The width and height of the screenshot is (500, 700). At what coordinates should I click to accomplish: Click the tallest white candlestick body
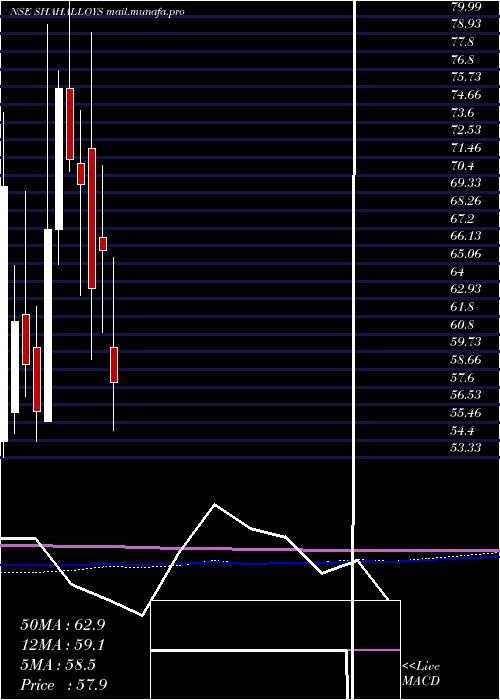click(x=4, y=314)
